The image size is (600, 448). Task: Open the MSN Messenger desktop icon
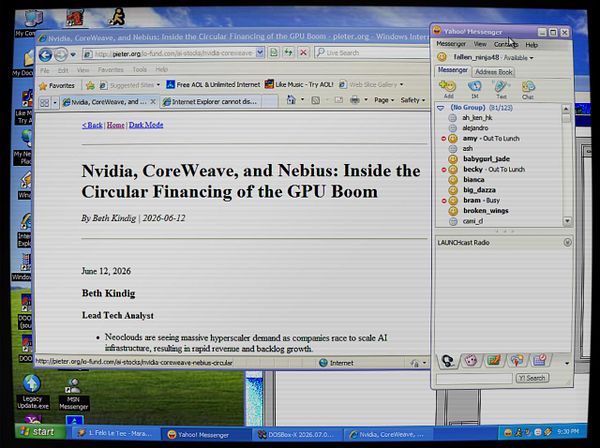(x=73, y=394)
